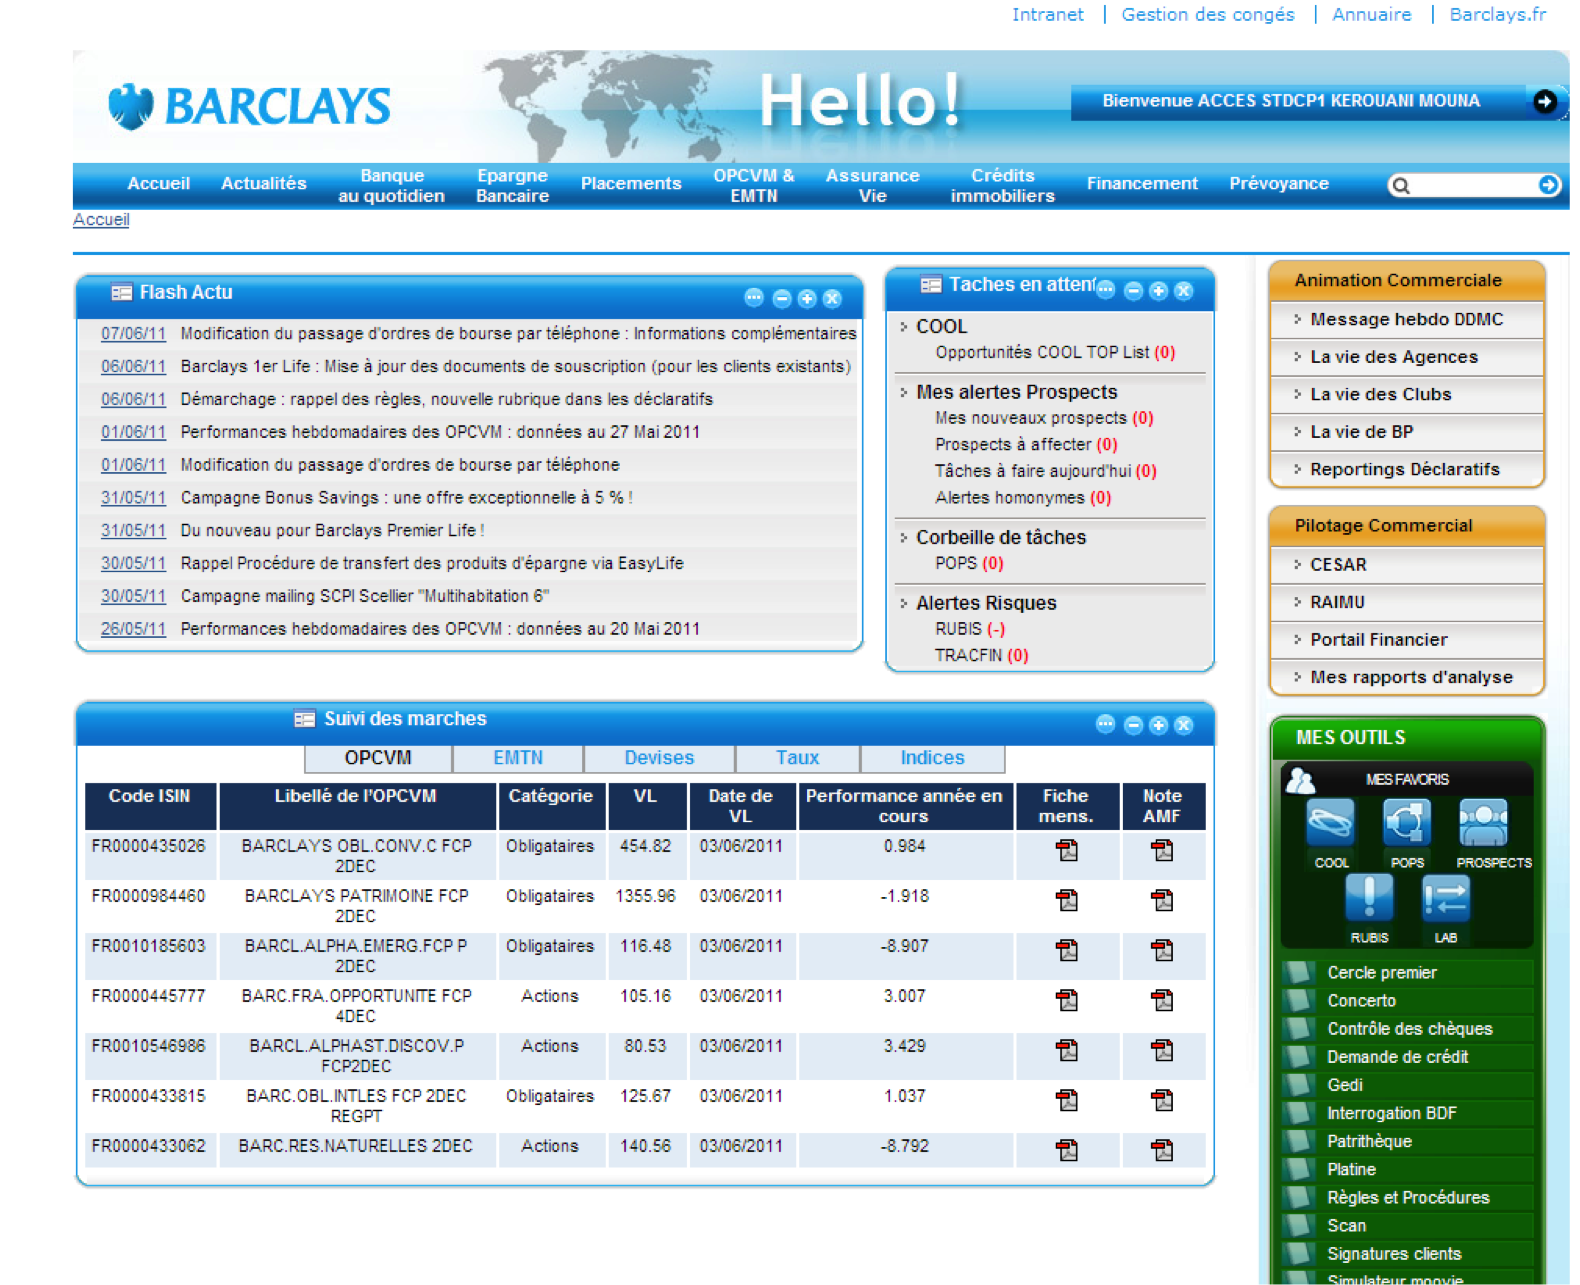The height and width of the screenshot is (1285, 1580).
Task: Open La vie des Agences entry
Action: (1406, 357)
